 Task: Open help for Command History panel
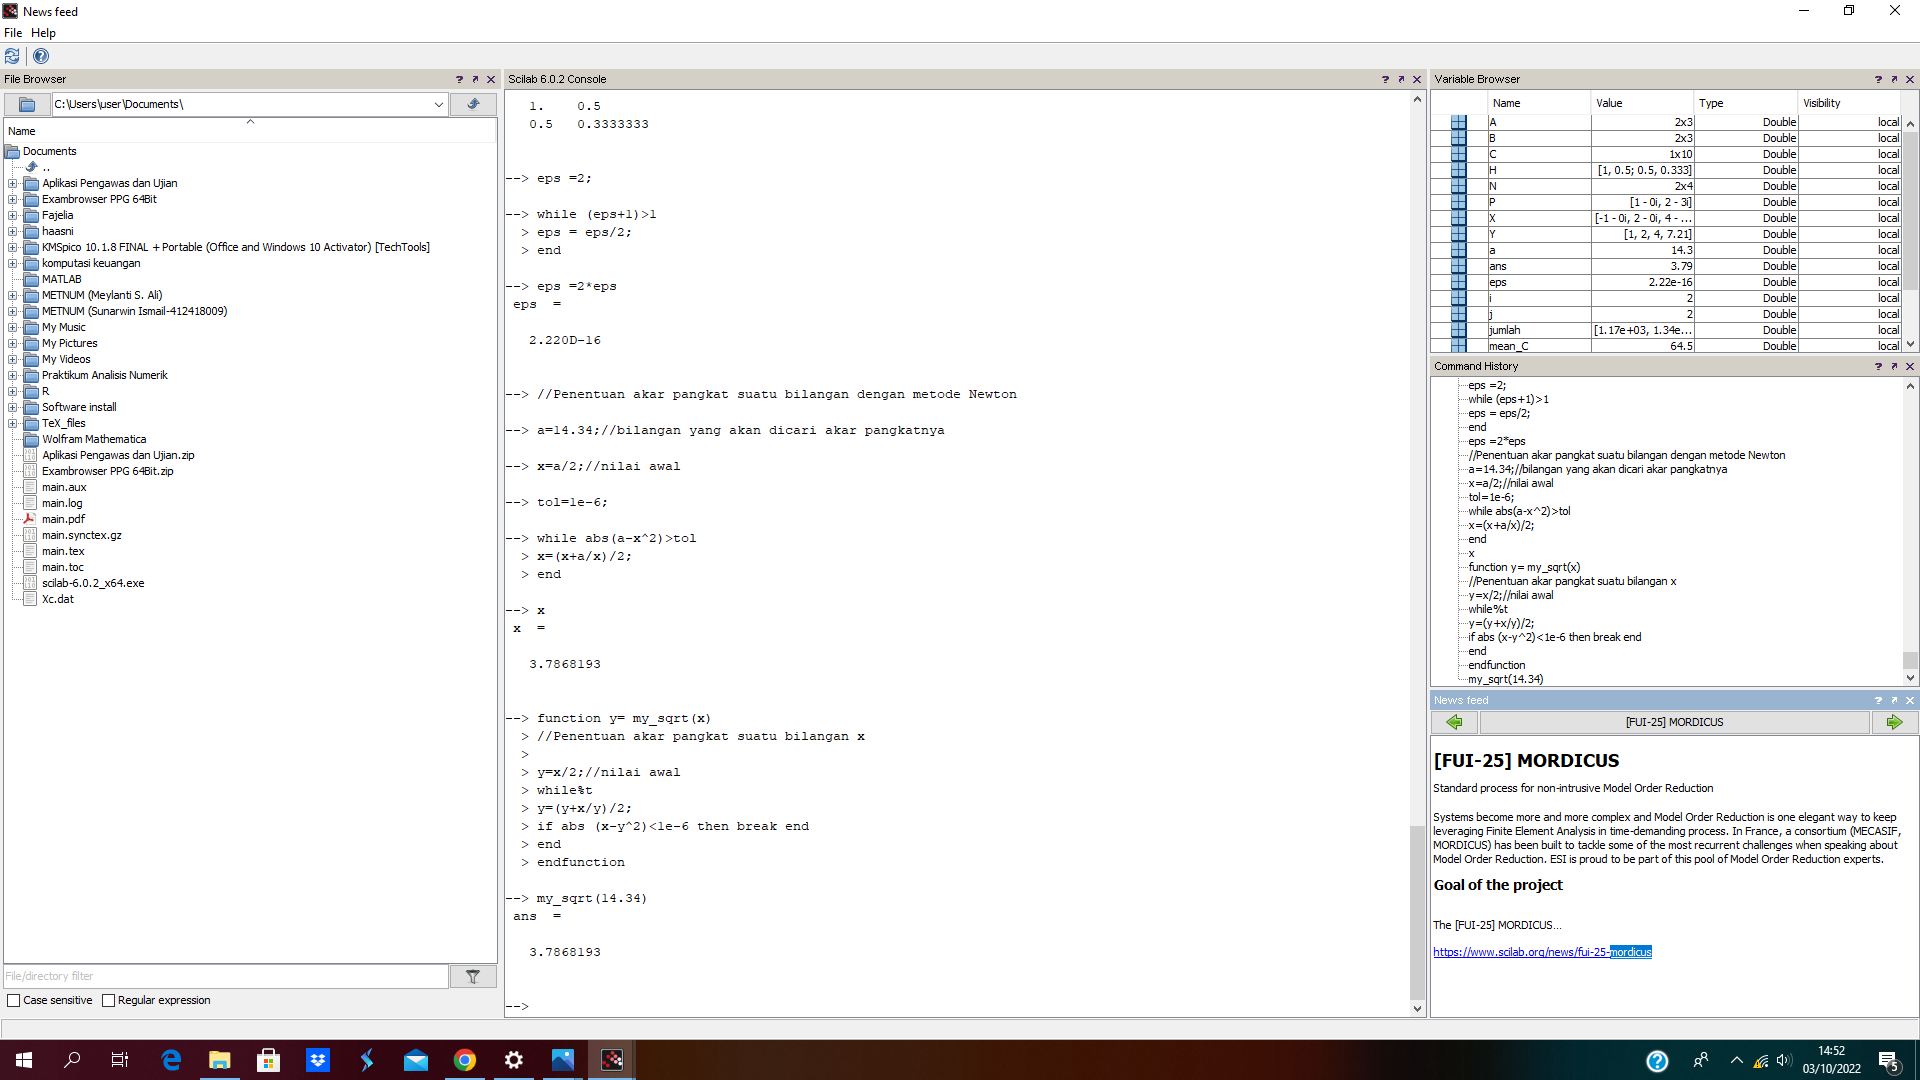point(1878,366)
